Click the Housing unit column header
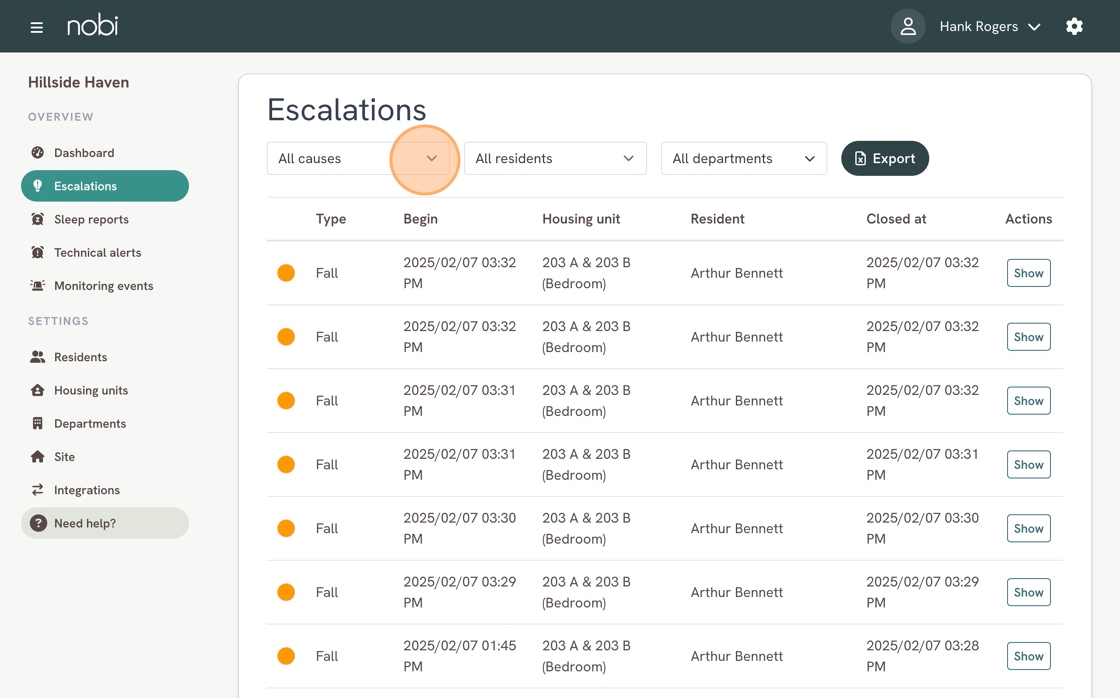Image resolution: width=1120 pixels, height=698 pixels. click(x=581, y=219)
